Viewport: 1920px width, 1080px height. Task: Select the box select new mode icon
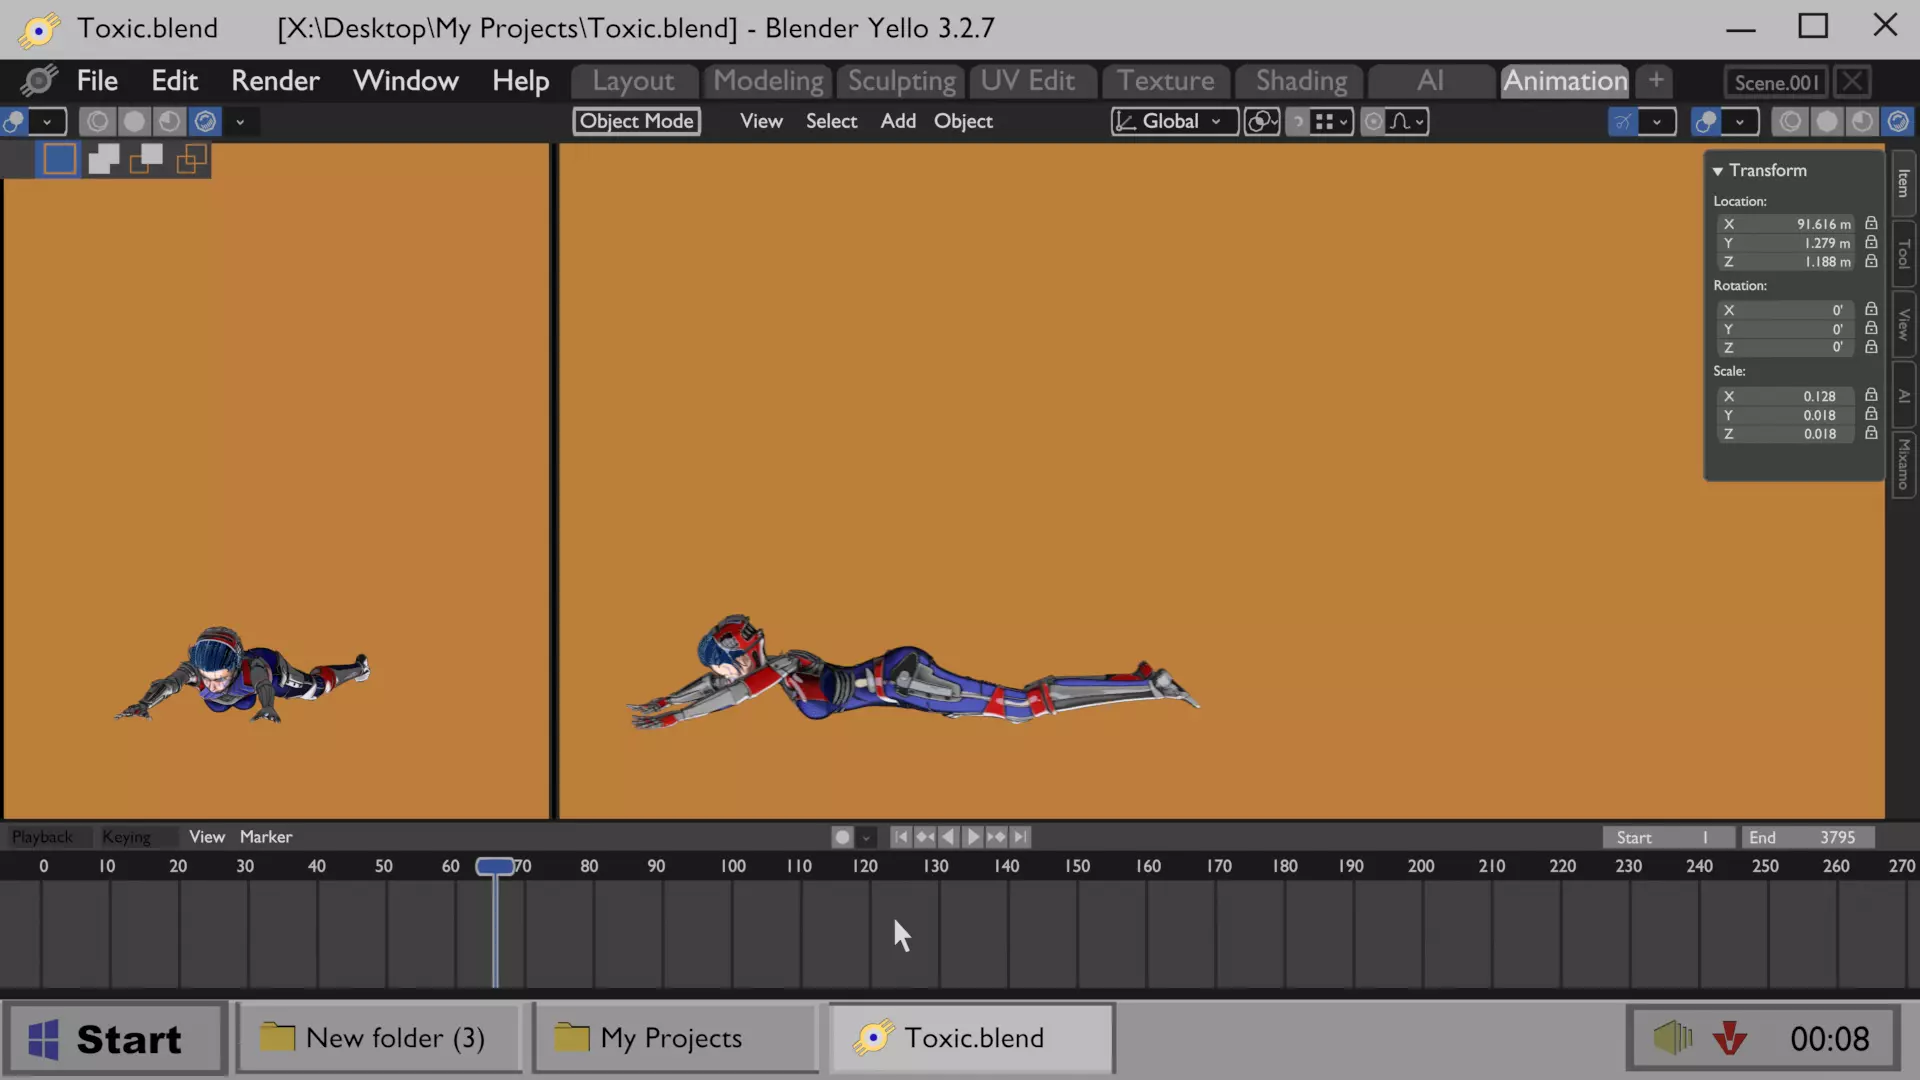59,159
